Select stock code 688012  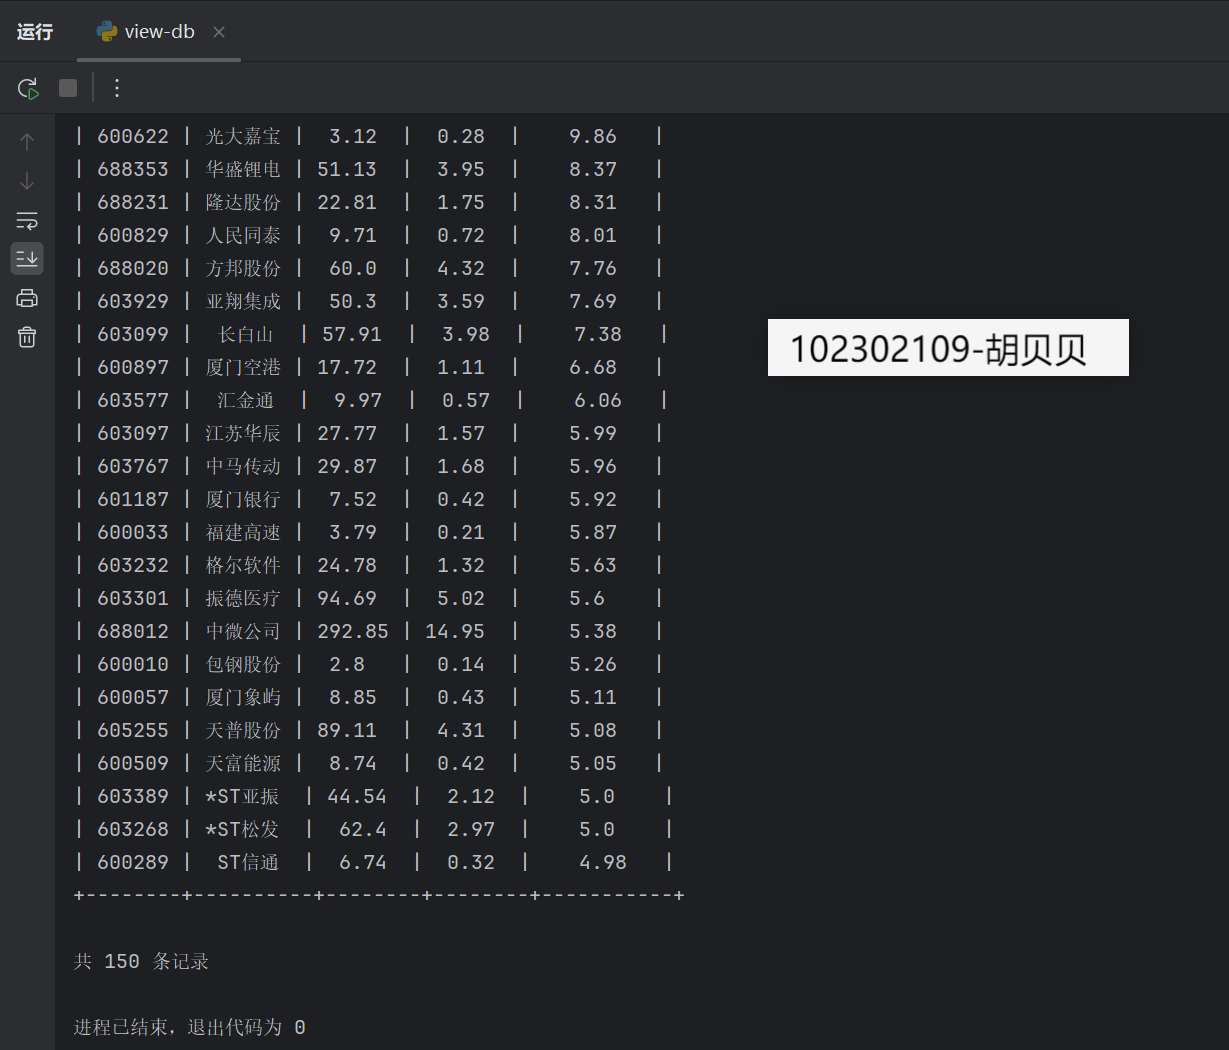click(x=133, y=631)
